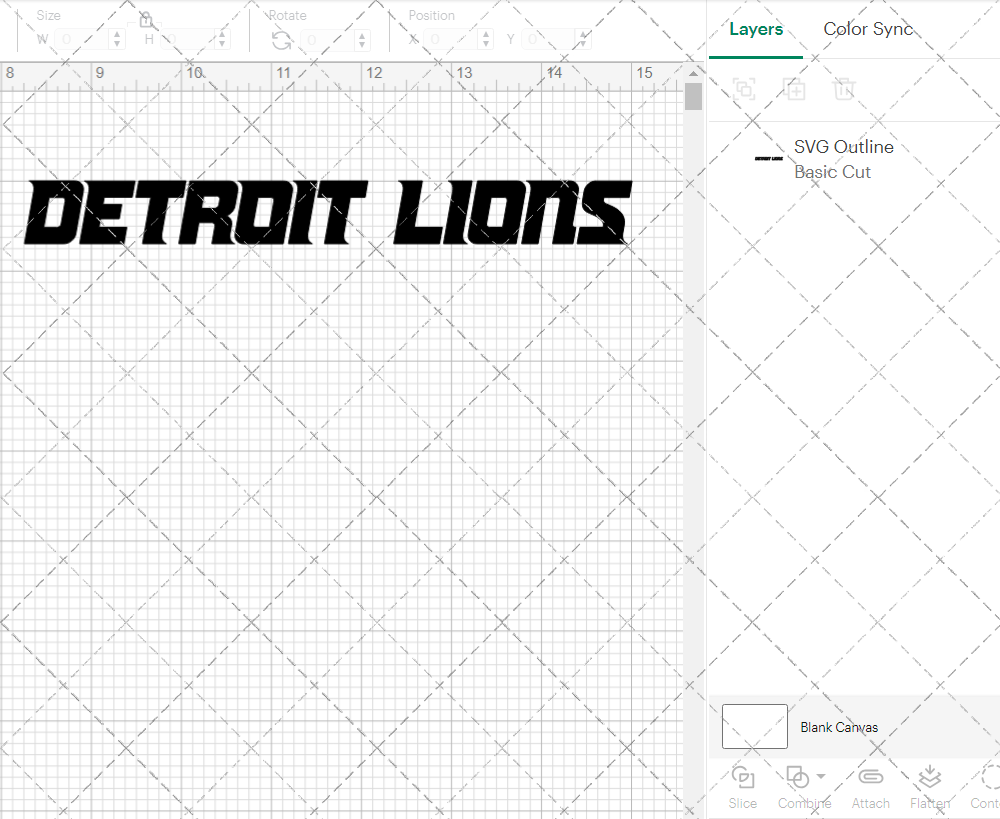Click the Delete layer trash icon
The height and width of the screenshot is (819, 1000).
coord(845,89)
